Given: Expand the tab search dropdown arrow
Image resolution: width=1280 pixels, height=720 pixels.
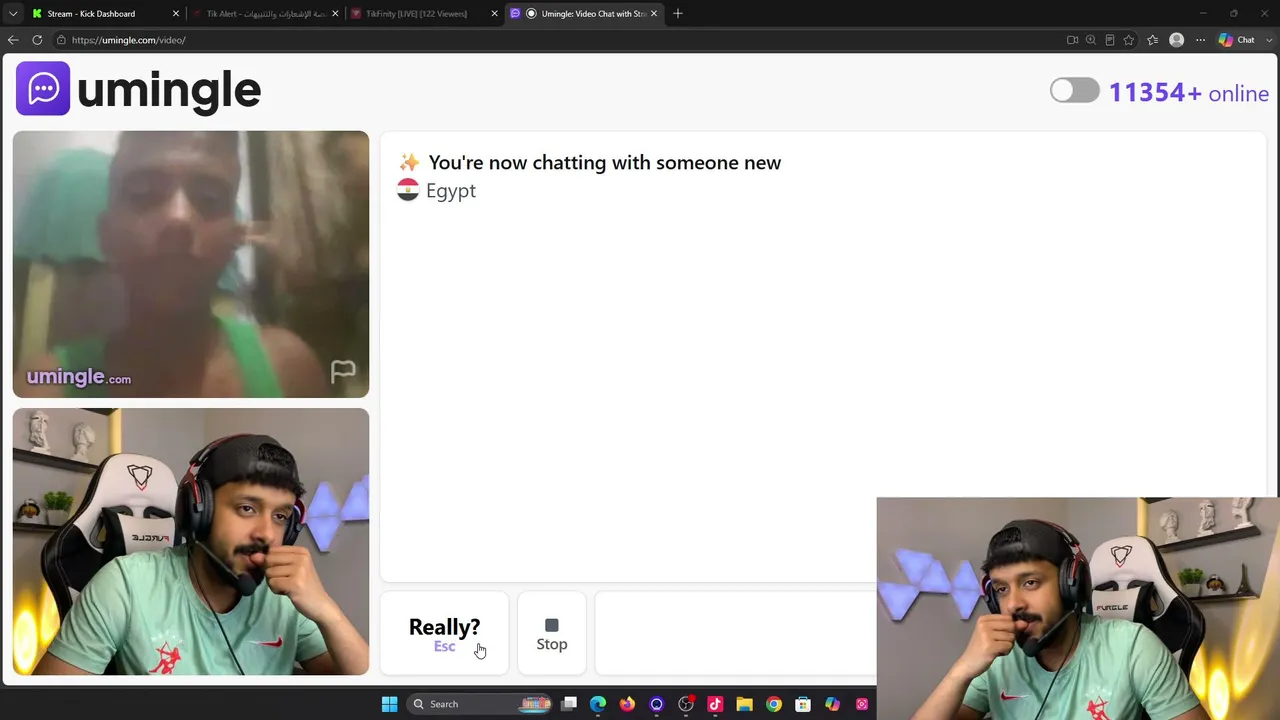Looking at the screenshot, I should point(13,14).
